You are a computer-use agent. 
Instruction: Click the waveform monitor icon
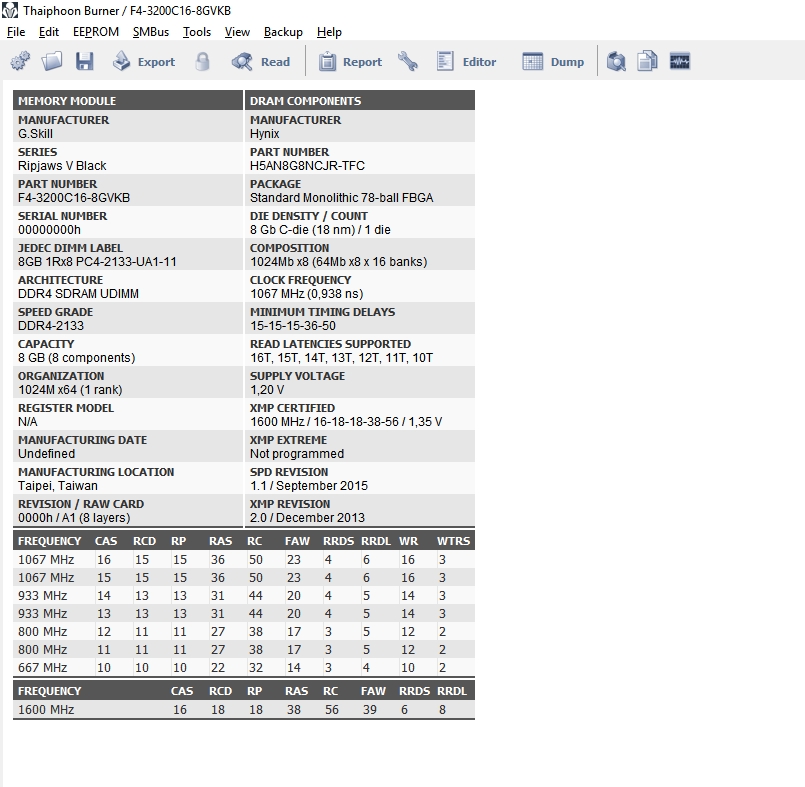tap(680, 62)
